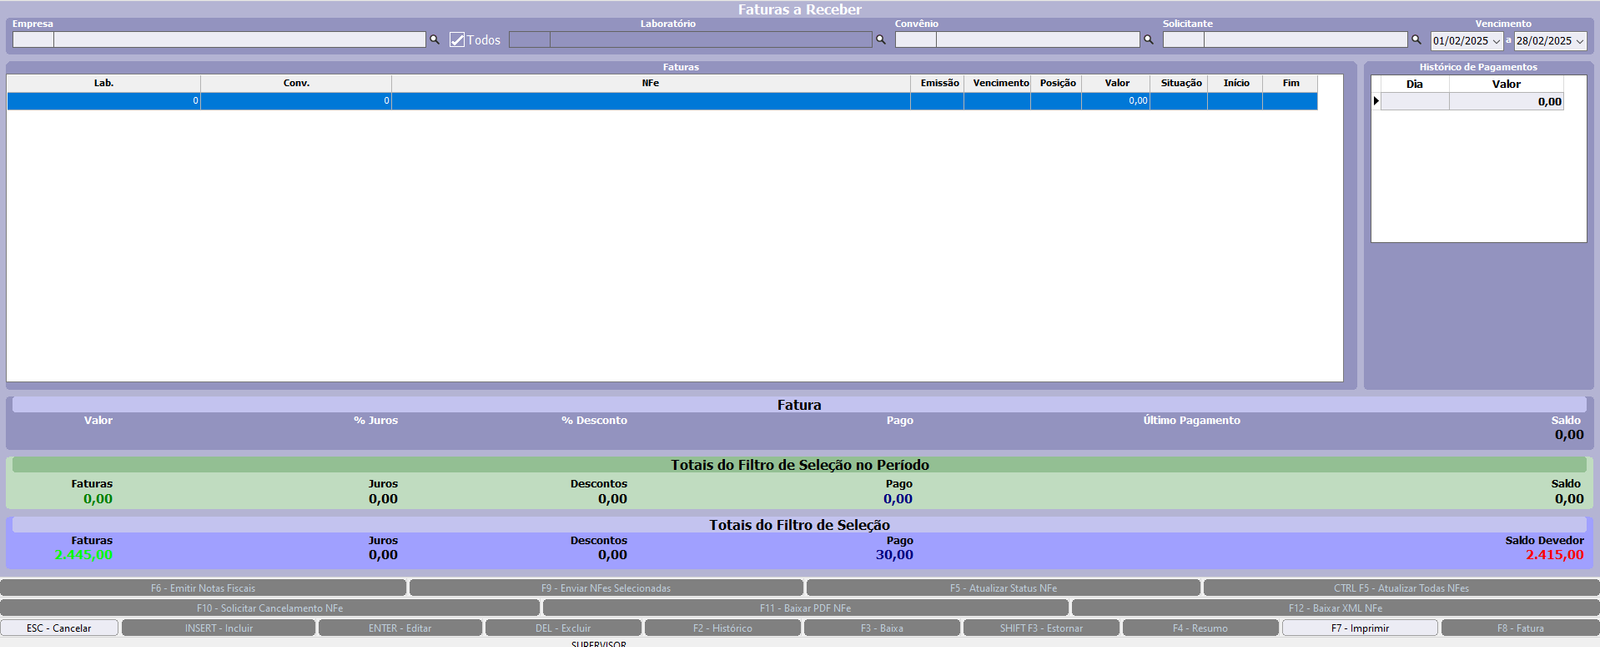Sort by the Vencimento column header
The height and width of the screenshot is (647, 1600).
click(x=1000, y=83)
